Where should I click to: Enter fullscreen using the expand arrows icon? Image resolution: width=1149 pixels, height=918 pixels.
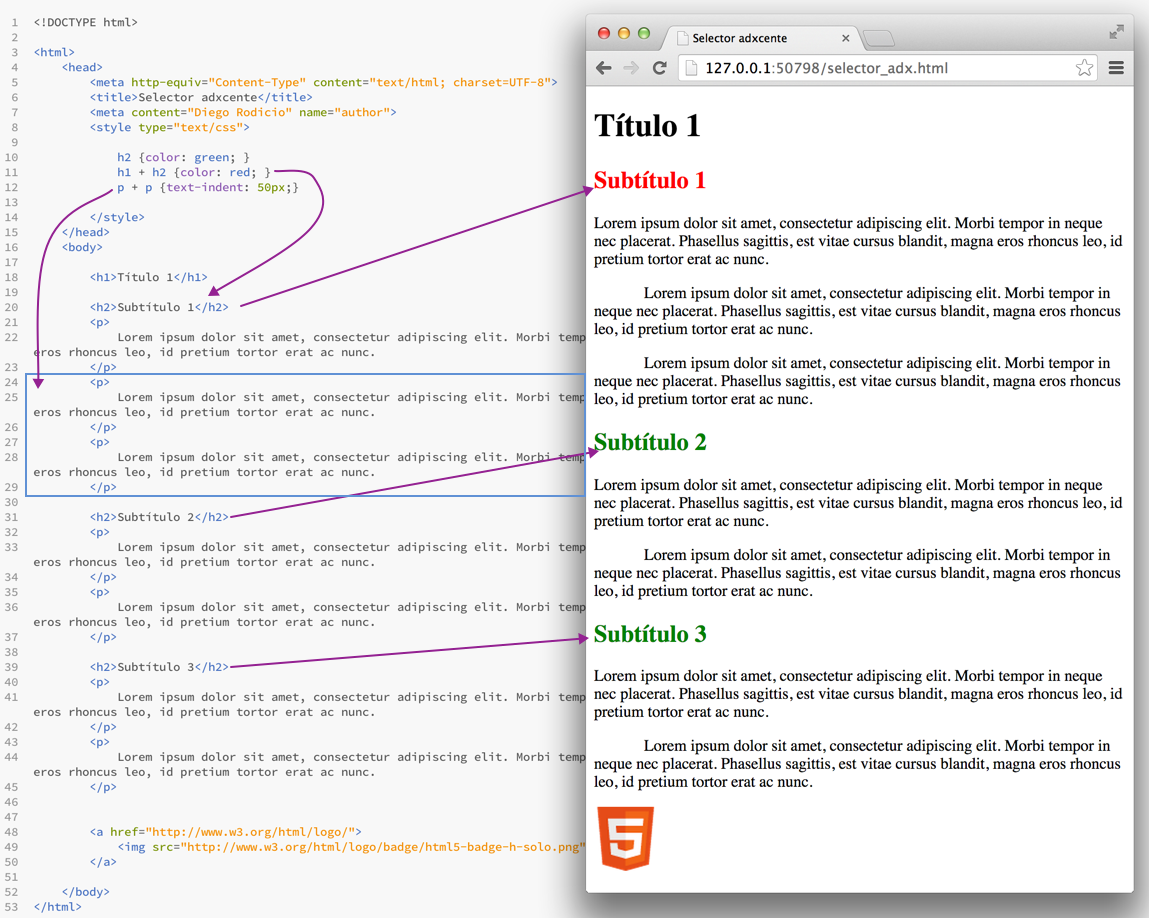[1116, 32]
